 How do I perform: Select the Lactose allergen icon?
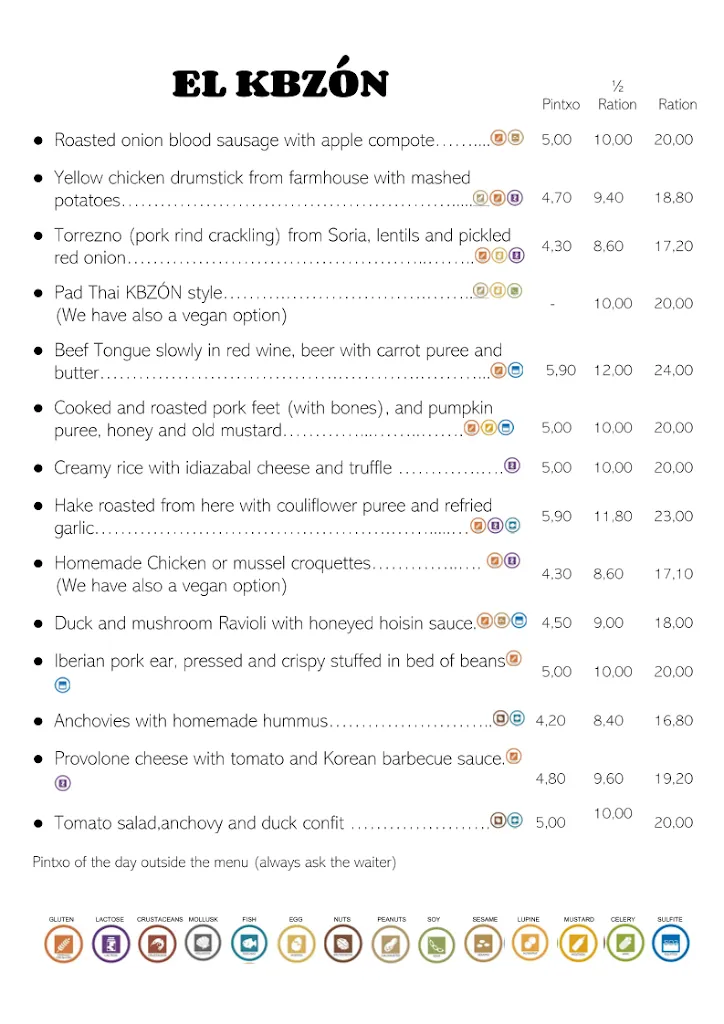pos(111,943)
